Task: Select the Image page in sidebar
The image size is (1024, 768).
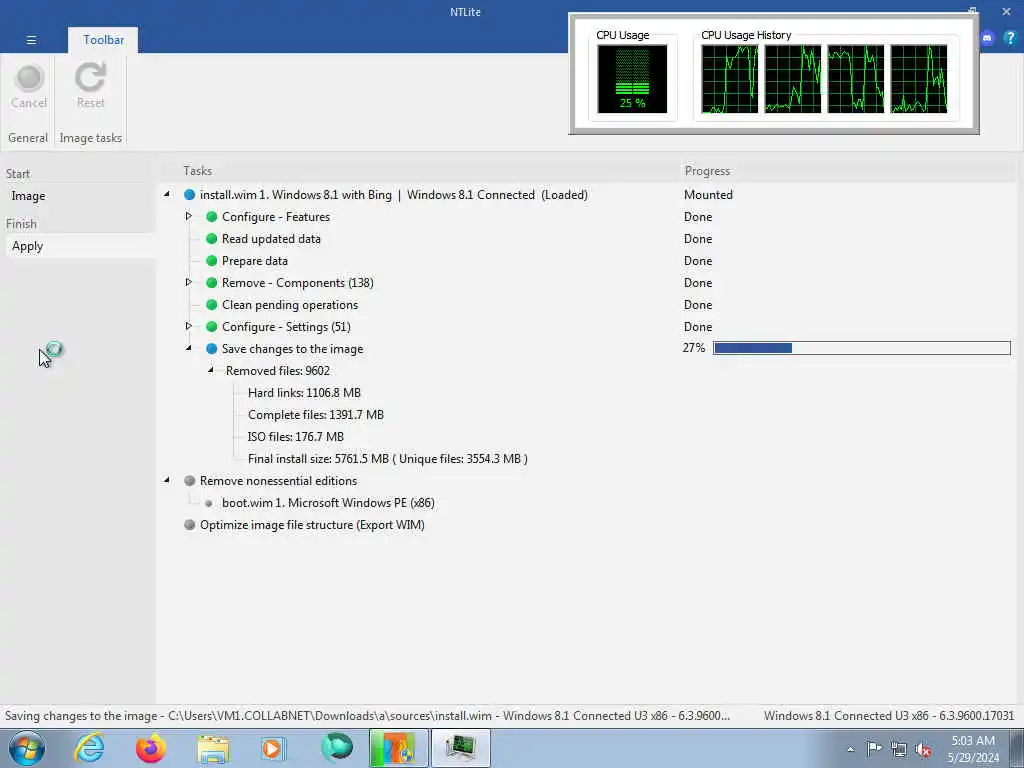Action: (28, 196)
